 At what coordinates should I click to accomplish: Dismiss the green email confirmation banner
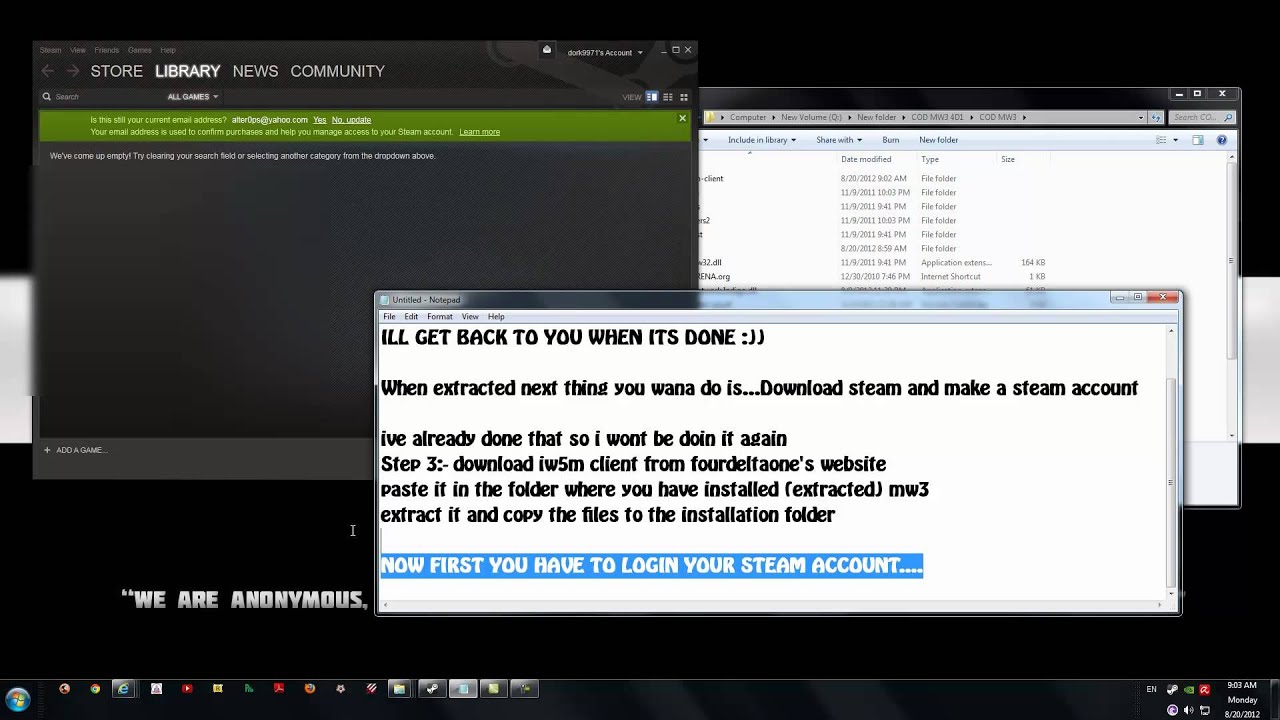pos(682,118)
